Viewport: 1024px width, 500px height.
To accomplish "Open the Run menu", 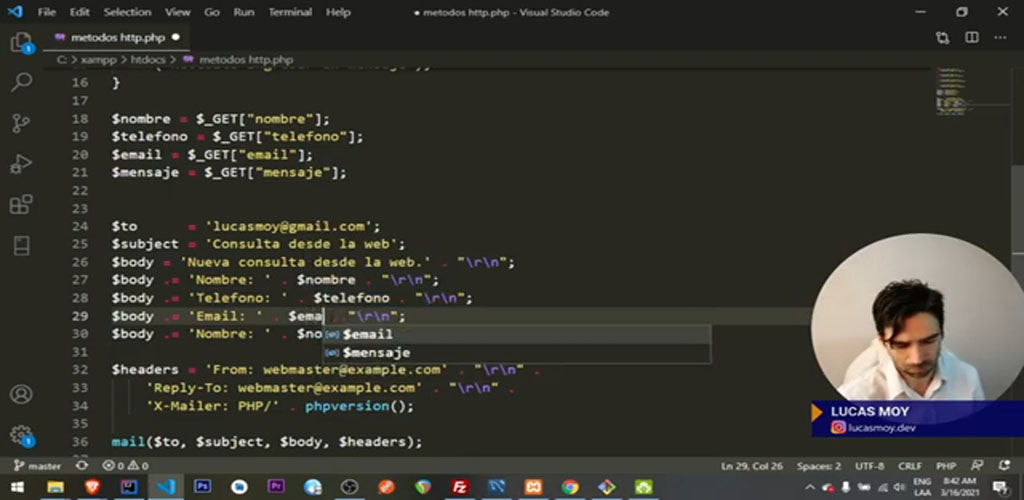I will (244, 12).
